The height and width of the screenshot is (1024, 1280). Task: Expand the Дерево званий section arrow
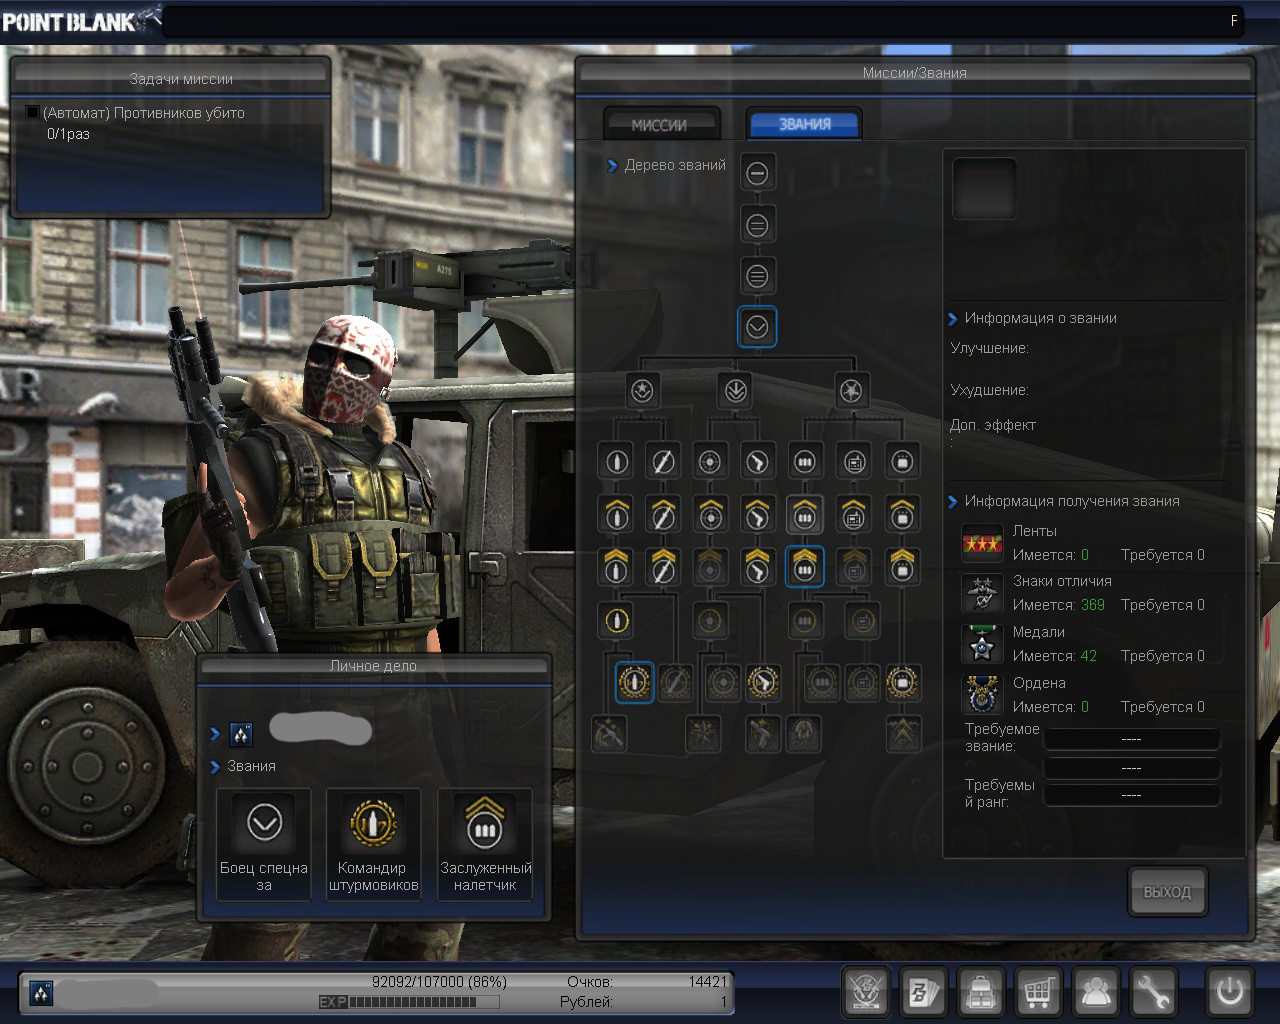coord(612,166)
